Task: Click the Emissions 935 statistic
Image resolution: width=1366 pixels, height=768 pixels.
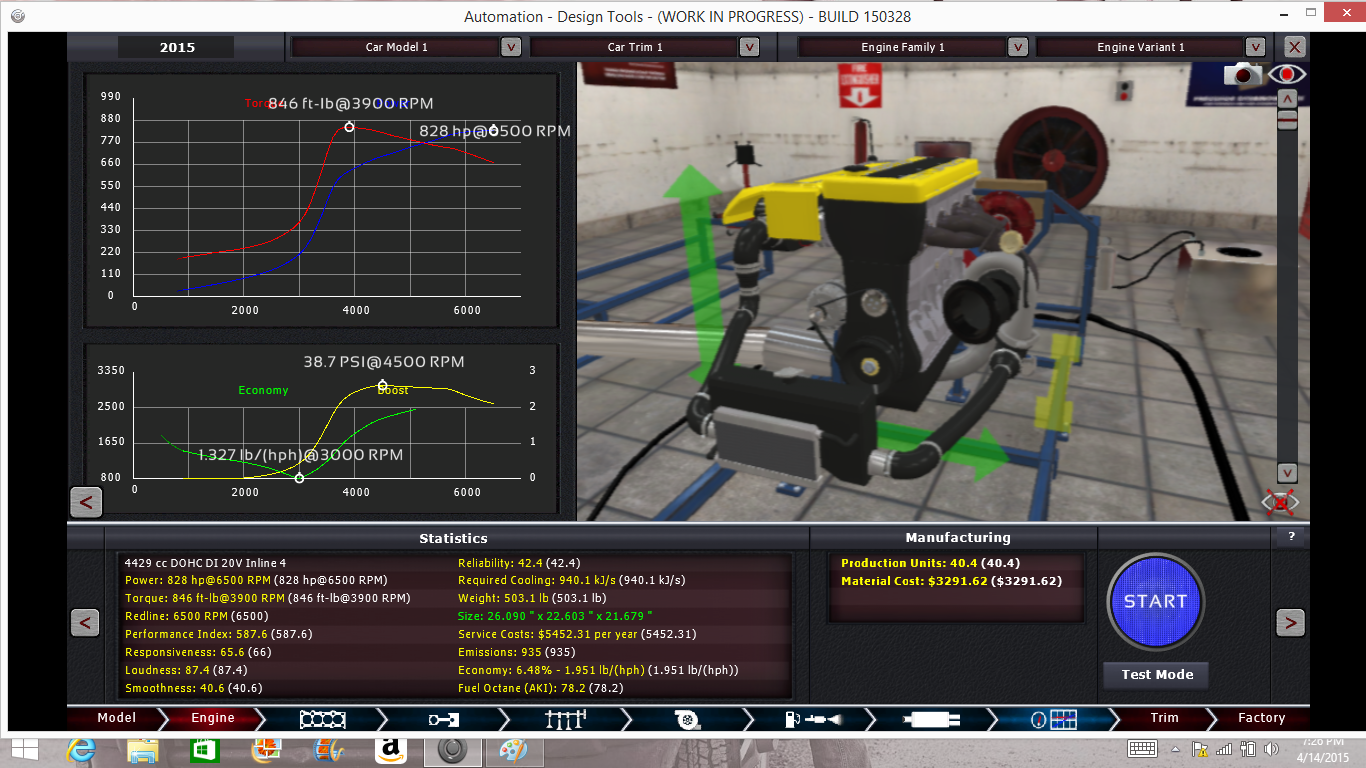Action: tap(514, 652)
